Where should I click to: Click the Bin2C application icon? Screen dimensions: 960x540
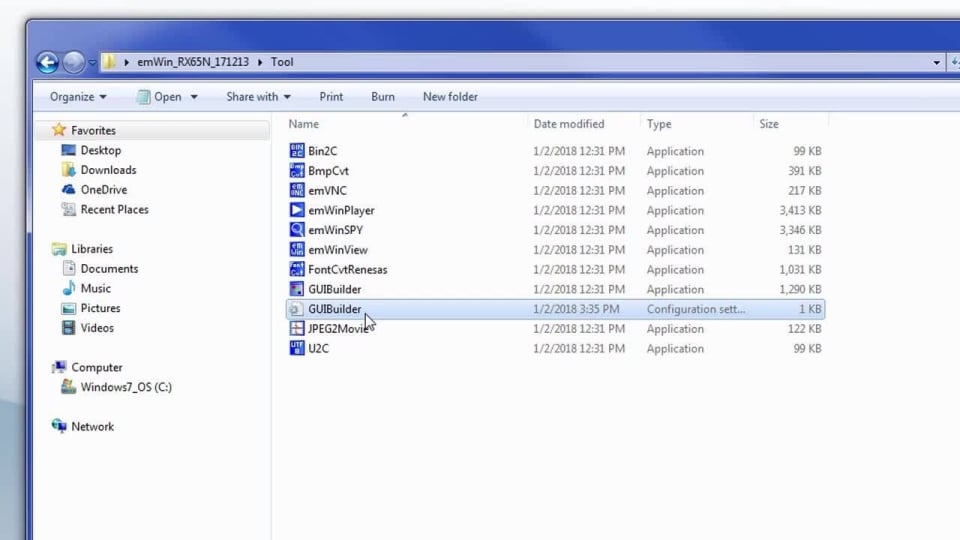point(297,151)
